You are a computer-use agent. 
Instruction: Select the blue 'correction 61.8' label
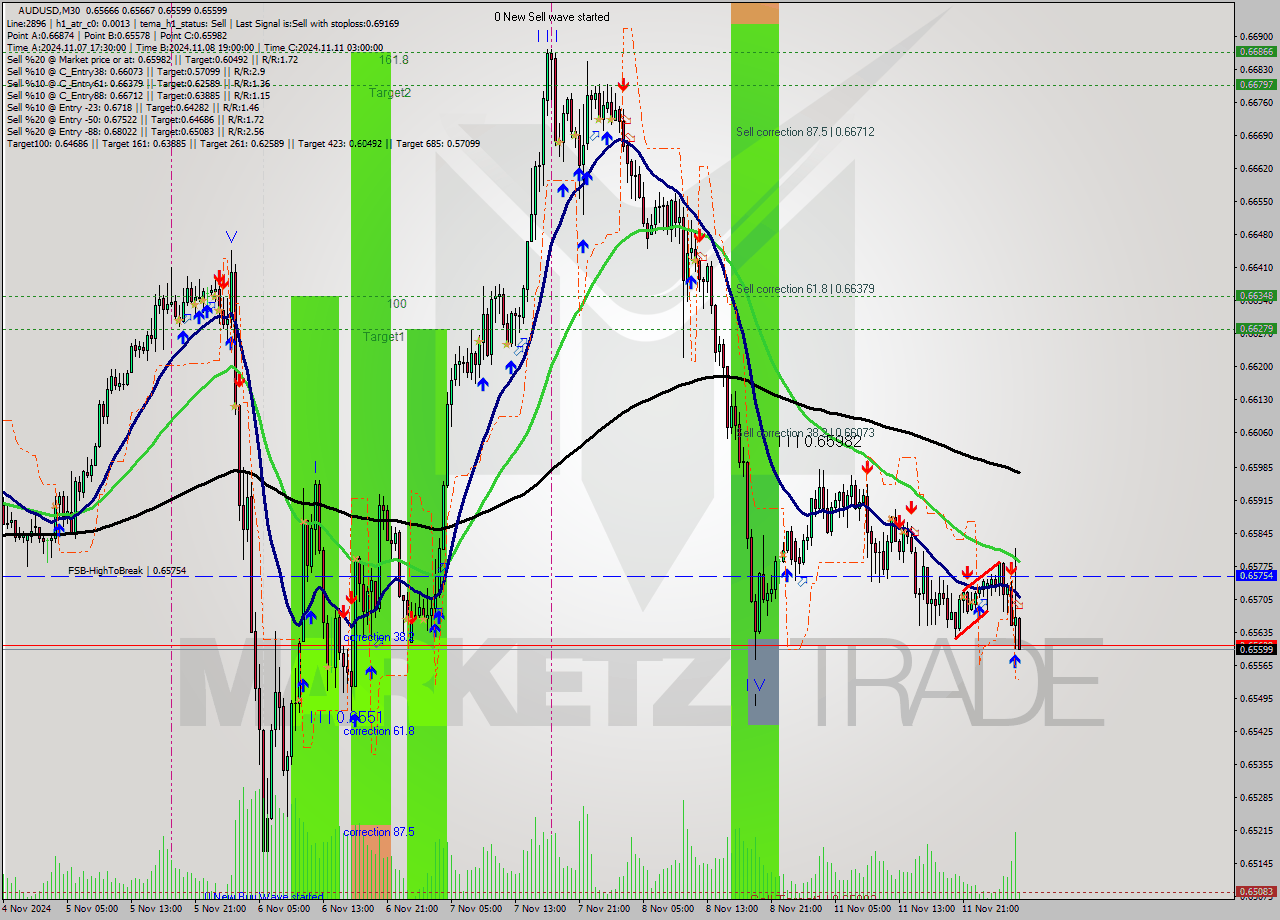(x=379, y=731)
